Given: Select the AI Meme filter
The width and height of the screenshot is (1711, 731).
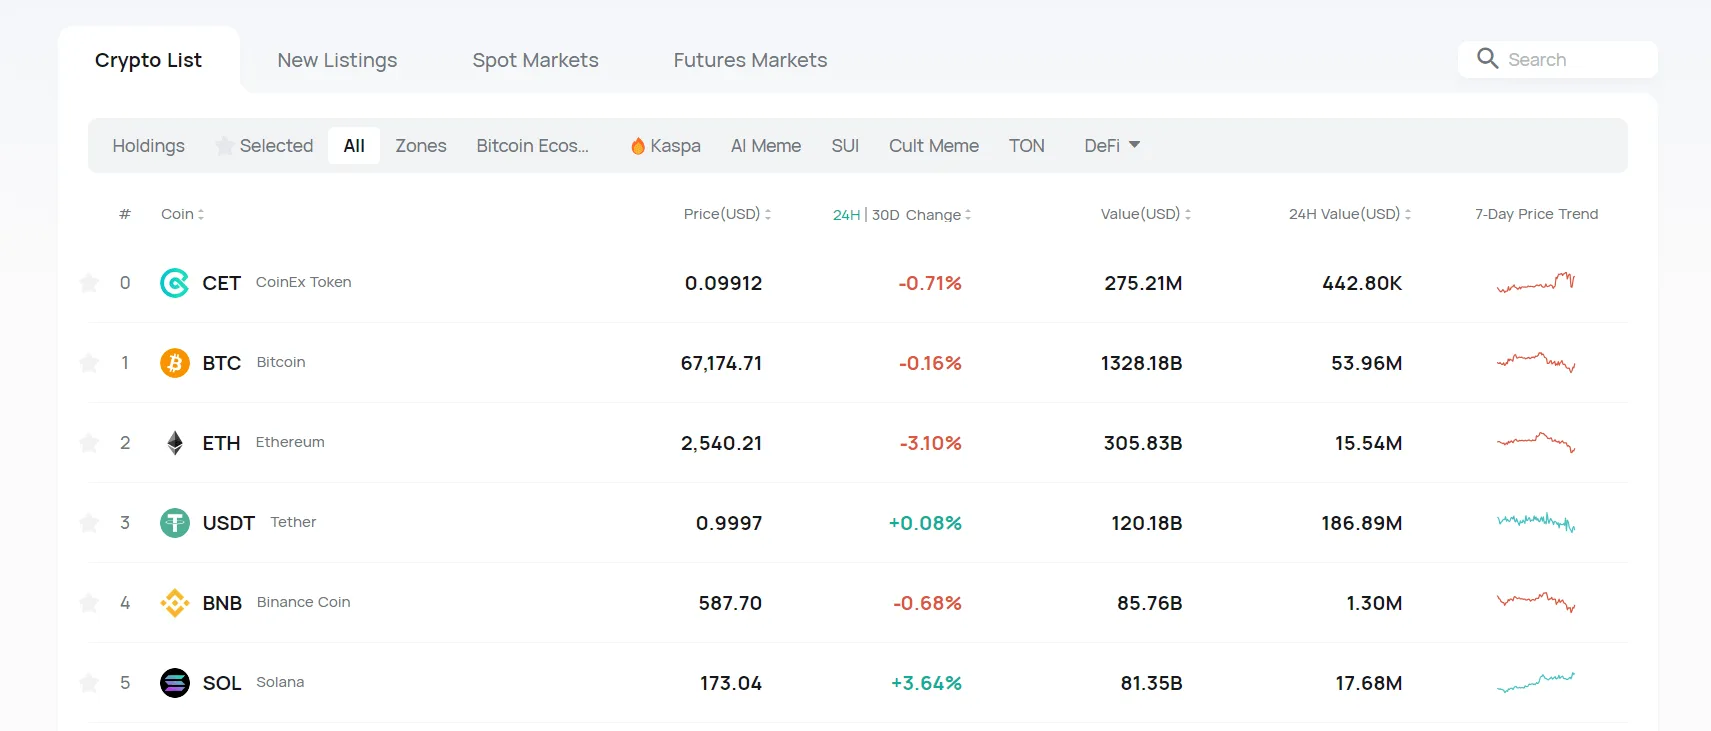Looking at the screenshot, I should tap(766, 146).
